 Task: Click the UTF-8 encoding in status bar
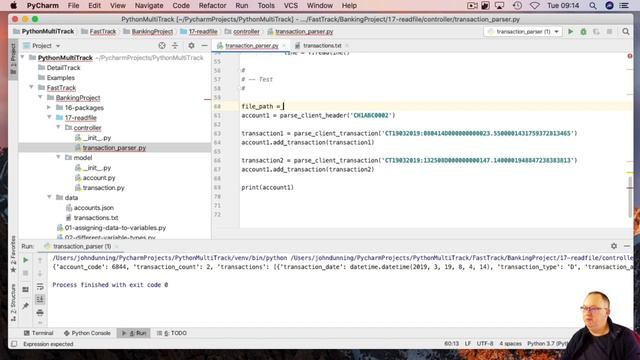485,344
